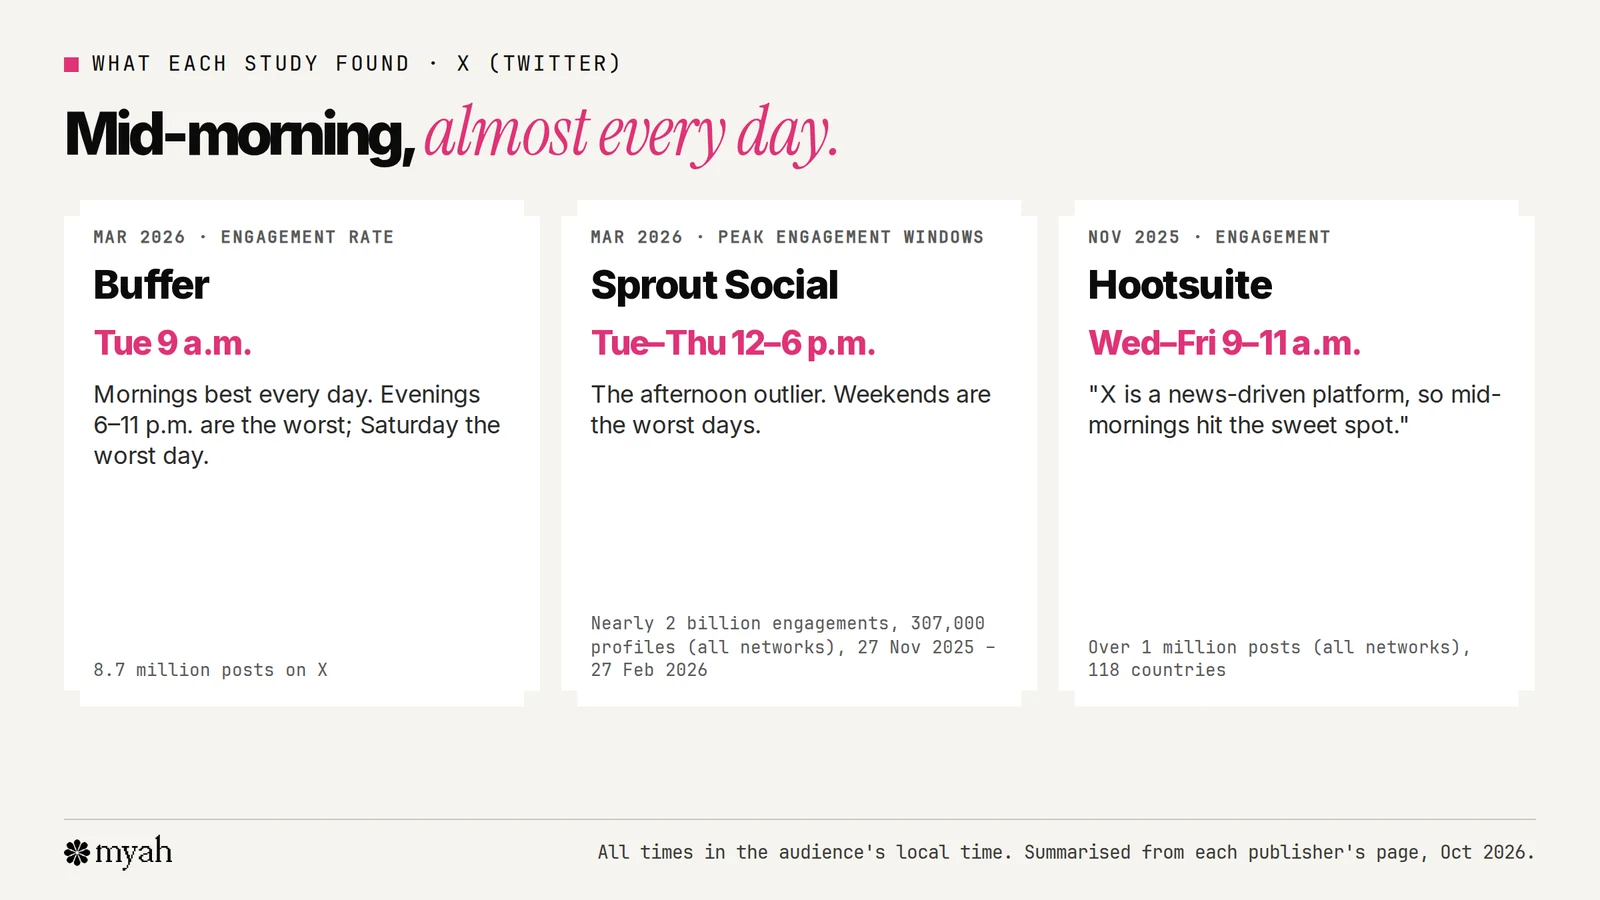Click the italic "almost every day." heading
Viewport: 1600px width, 900px height.
(631, 134)
